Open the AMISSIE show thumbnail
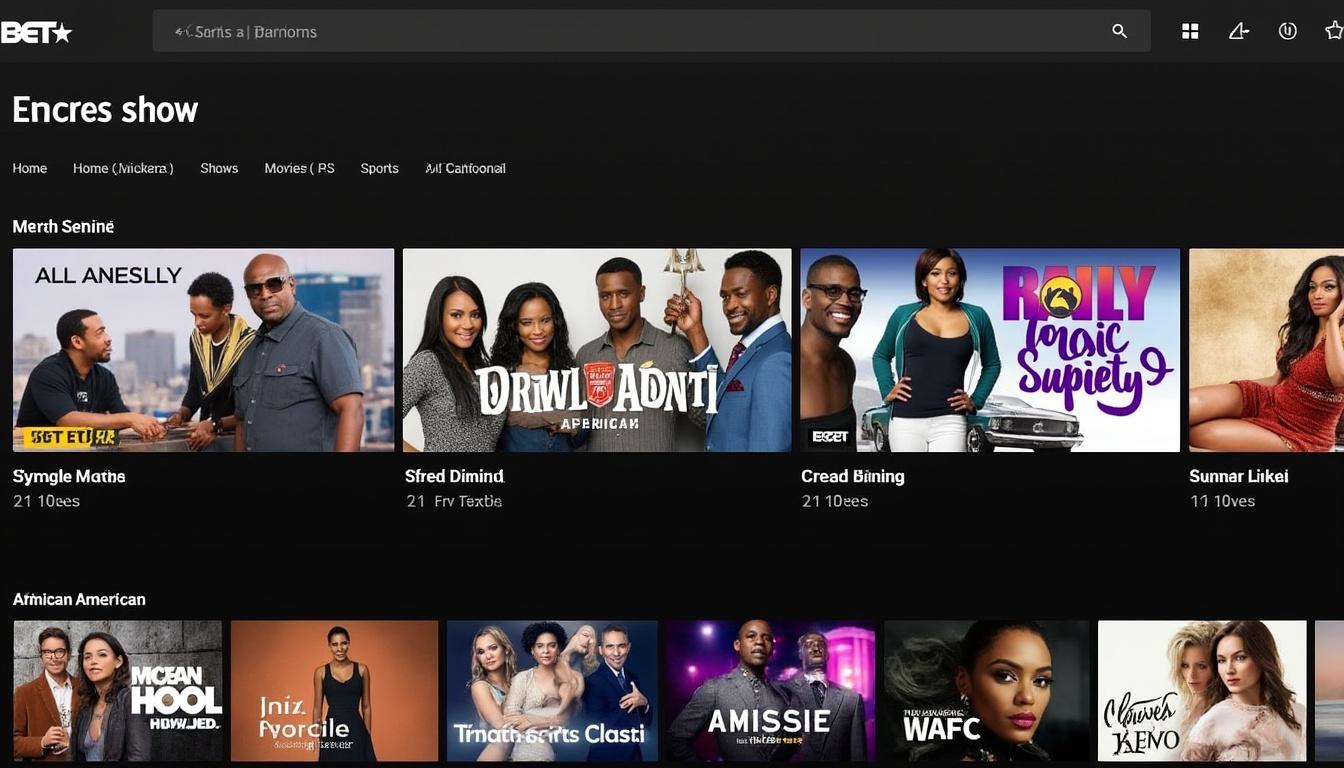The height and width of the screenshot is (768, 1344). point(770,690)
